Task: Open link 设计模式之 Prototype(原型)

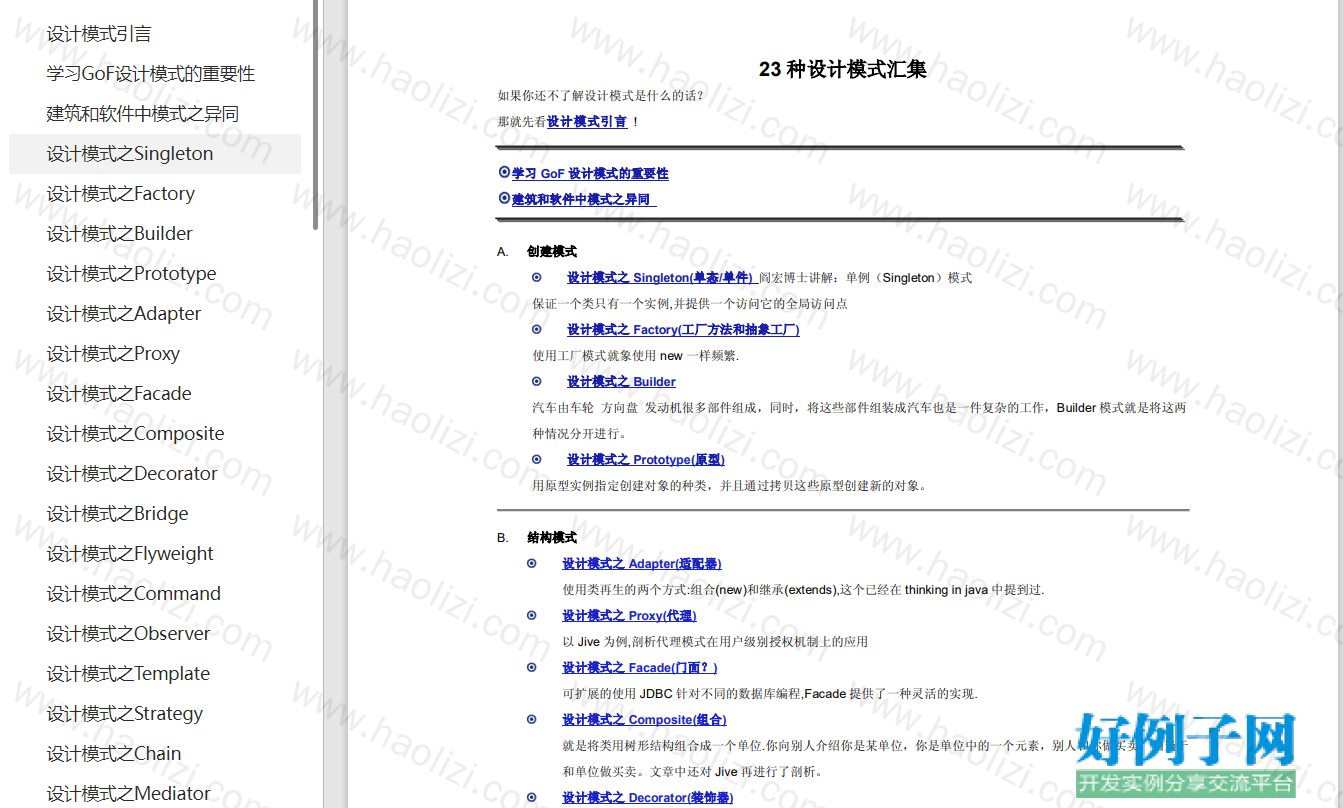Action: point(646,459)
